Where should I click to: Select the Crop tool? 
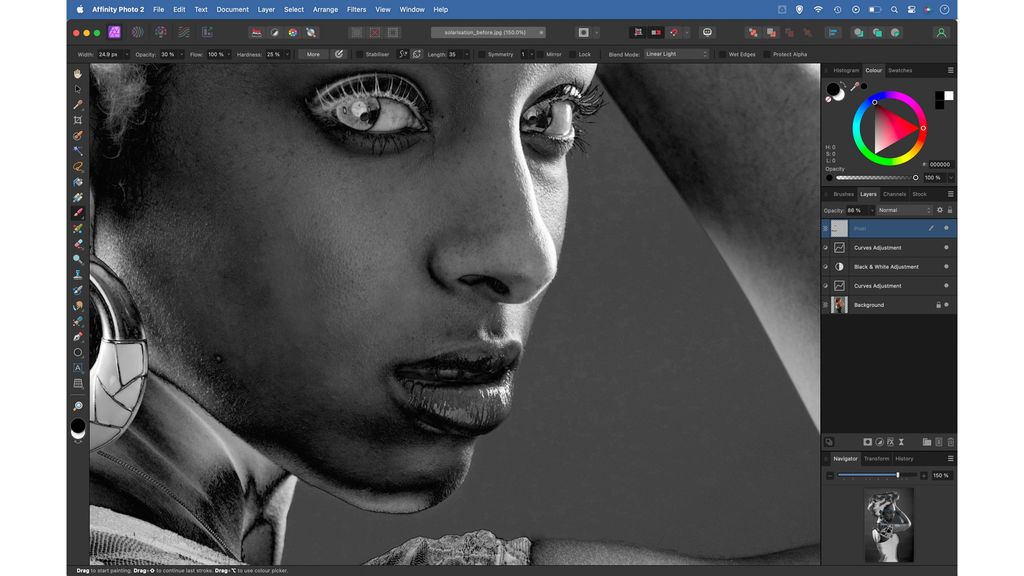click(77, 120)
